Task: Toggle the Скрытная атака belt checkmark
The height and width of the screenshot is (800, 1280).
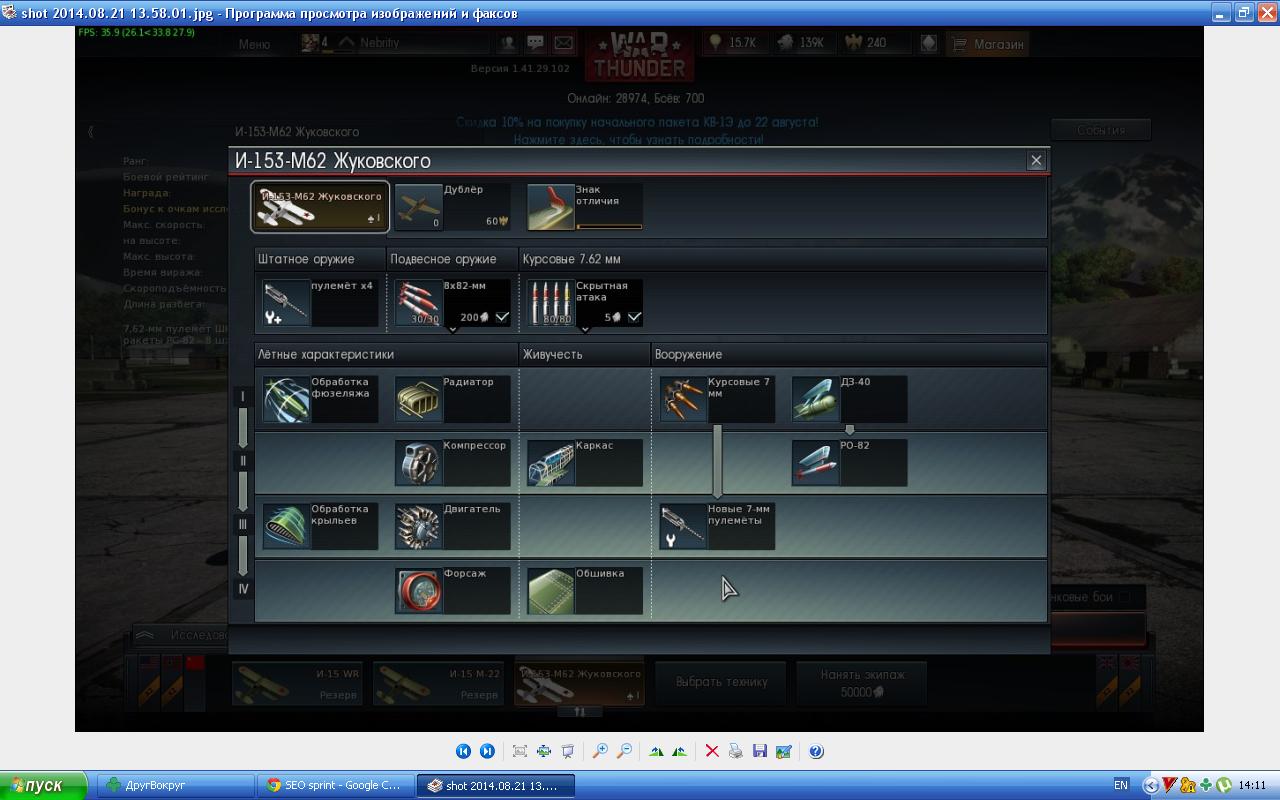Action: point(634,317)
